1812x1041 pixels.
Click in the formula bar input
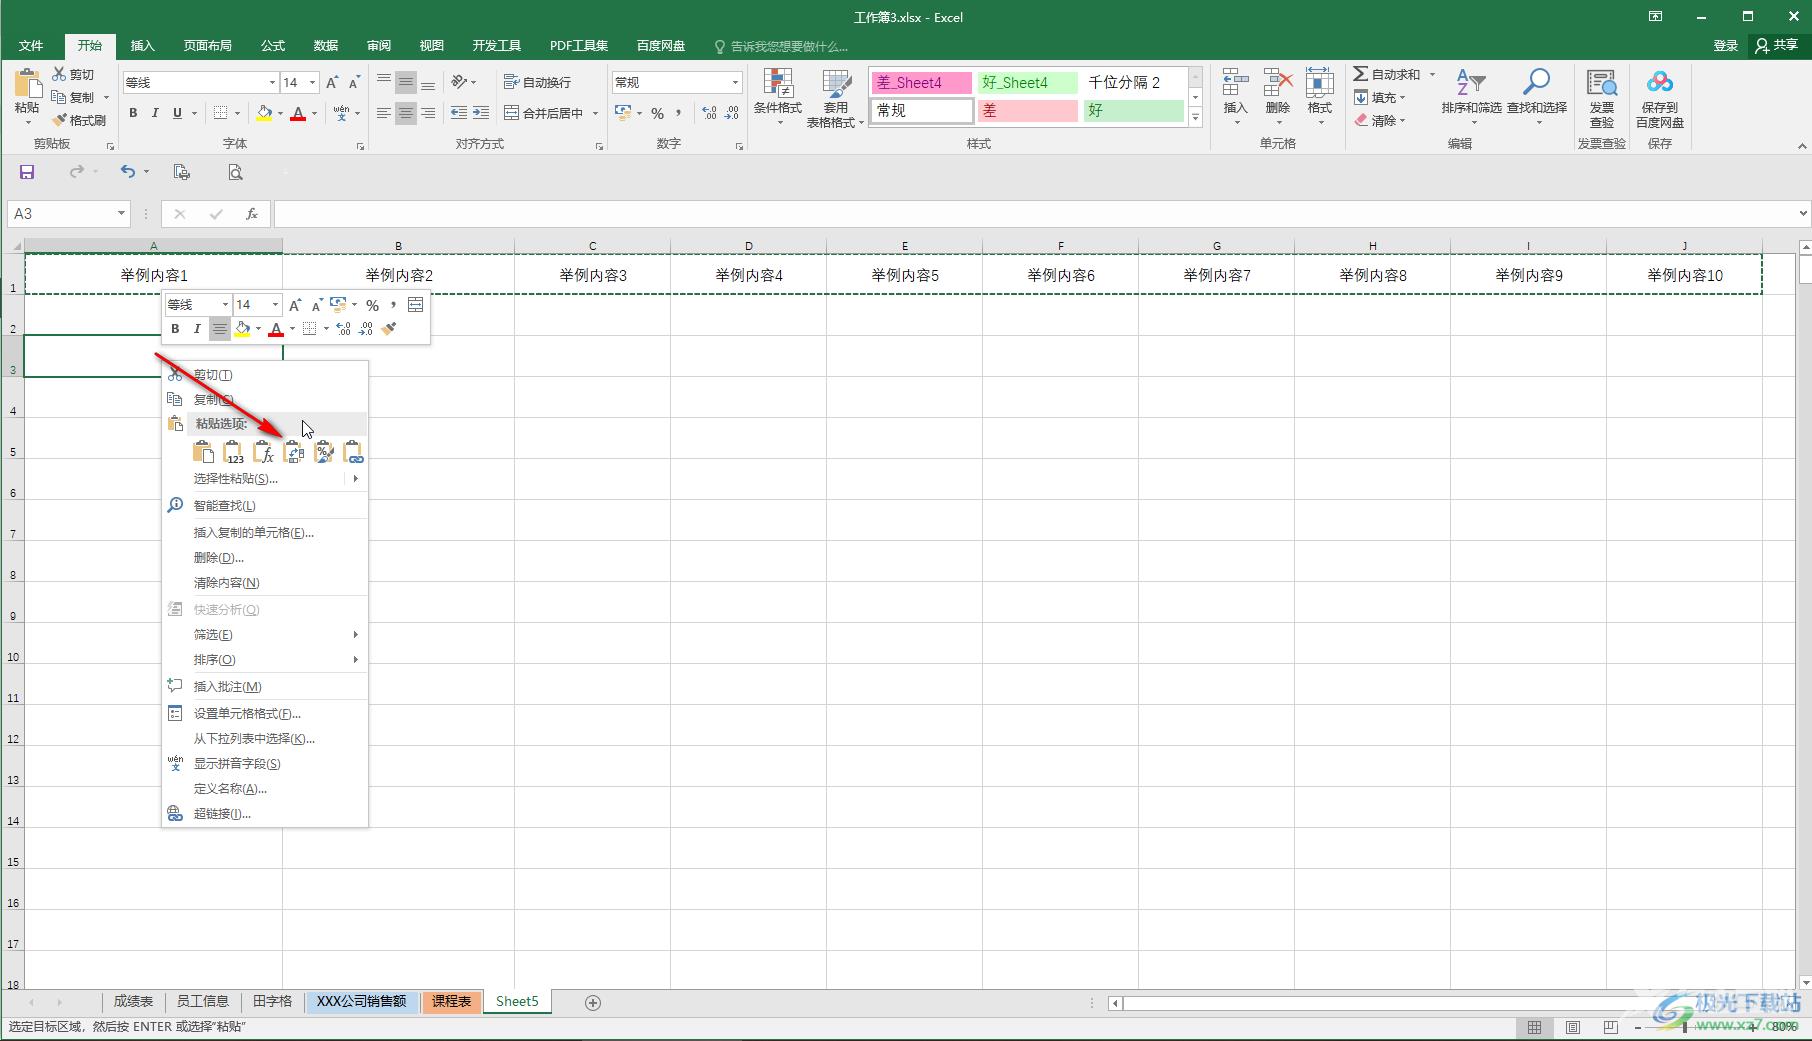point(1034,213)
